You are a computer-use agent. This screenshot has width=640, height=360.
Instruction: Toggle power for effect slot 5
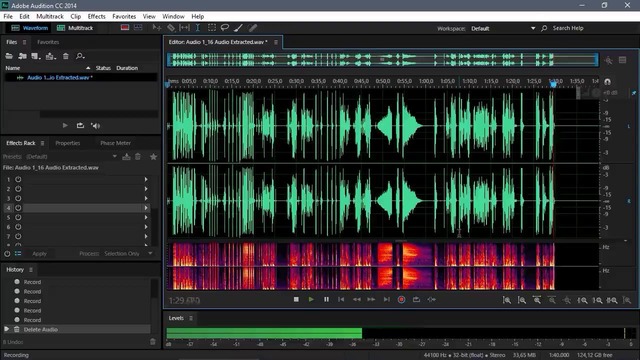click(x=18, y=217)
